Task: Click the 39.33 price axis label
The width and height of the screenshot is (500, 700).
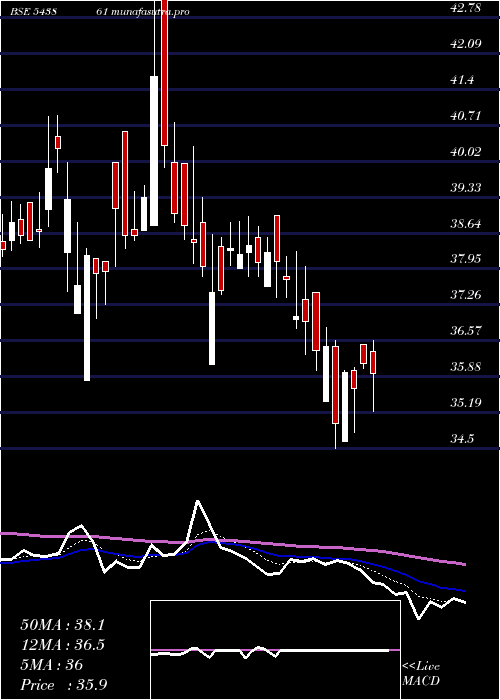Action: point(466,187)
